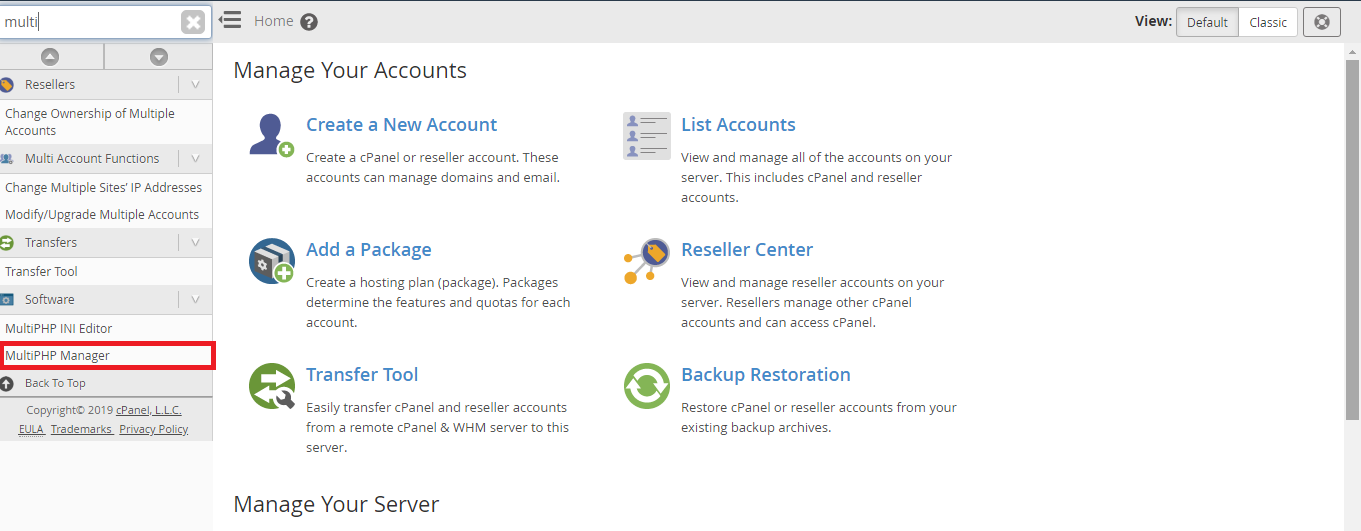Open Transfer Tool heading in main panel
Viewport: 1361px width, 531px height.
[362, 375]
